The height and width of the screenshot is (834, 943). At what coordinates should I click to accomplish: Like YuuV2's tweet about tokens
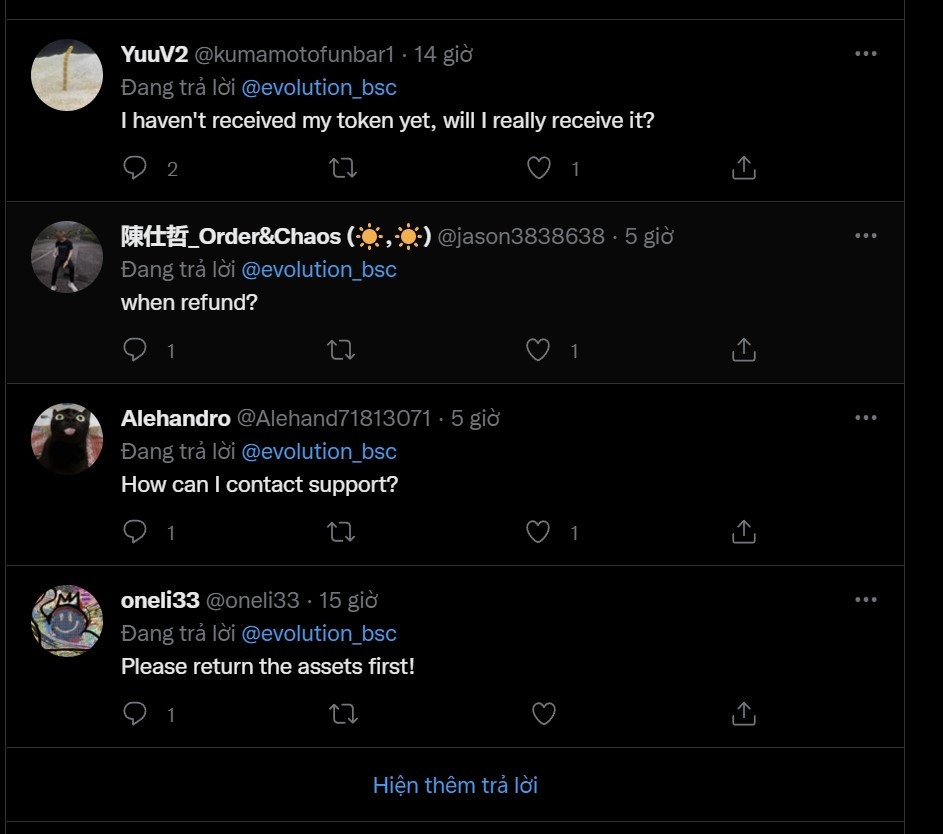point(539,168)
